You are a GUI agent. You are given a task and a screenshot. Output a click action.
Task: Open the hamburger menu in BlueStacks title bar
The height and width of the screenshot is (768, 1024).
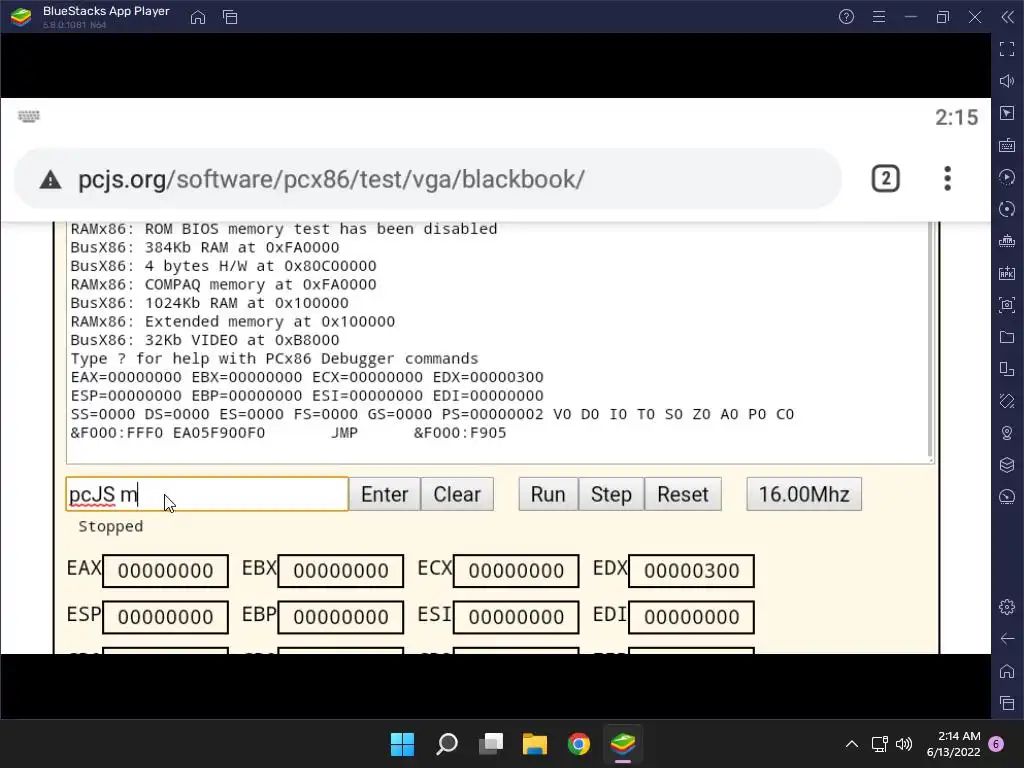coord(879,17)
